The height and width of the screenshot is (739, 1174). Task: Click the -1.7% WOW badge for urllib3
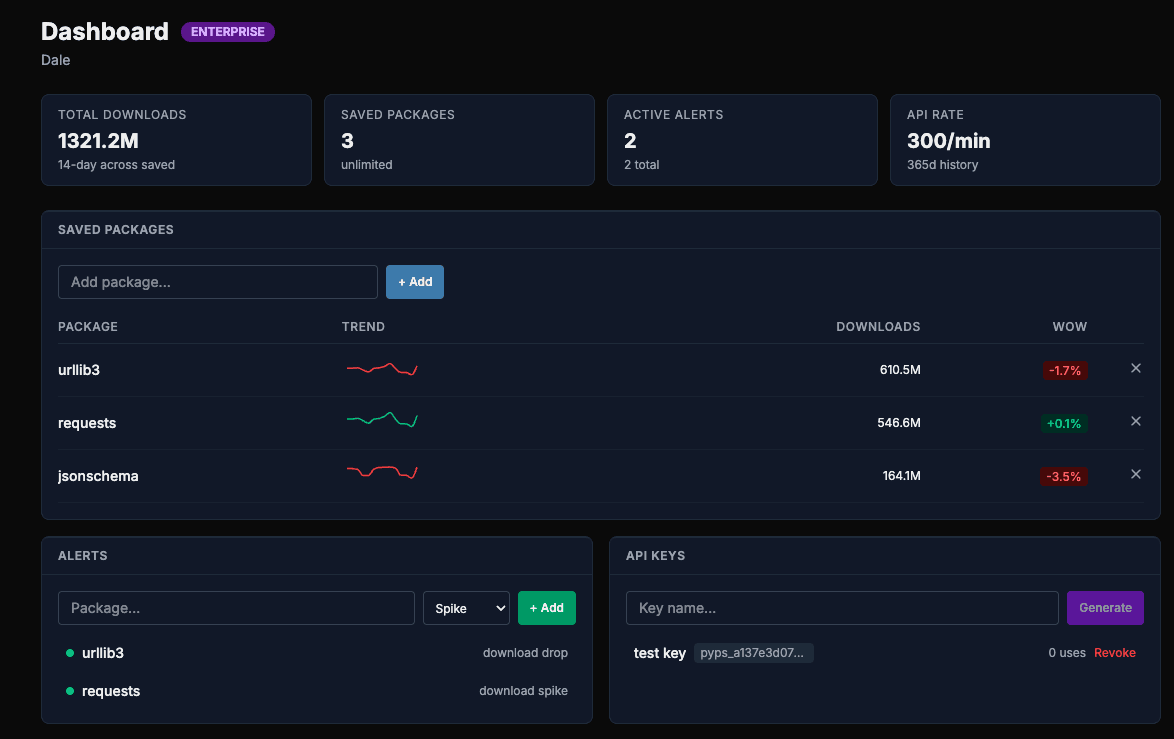coord(1065,369)
